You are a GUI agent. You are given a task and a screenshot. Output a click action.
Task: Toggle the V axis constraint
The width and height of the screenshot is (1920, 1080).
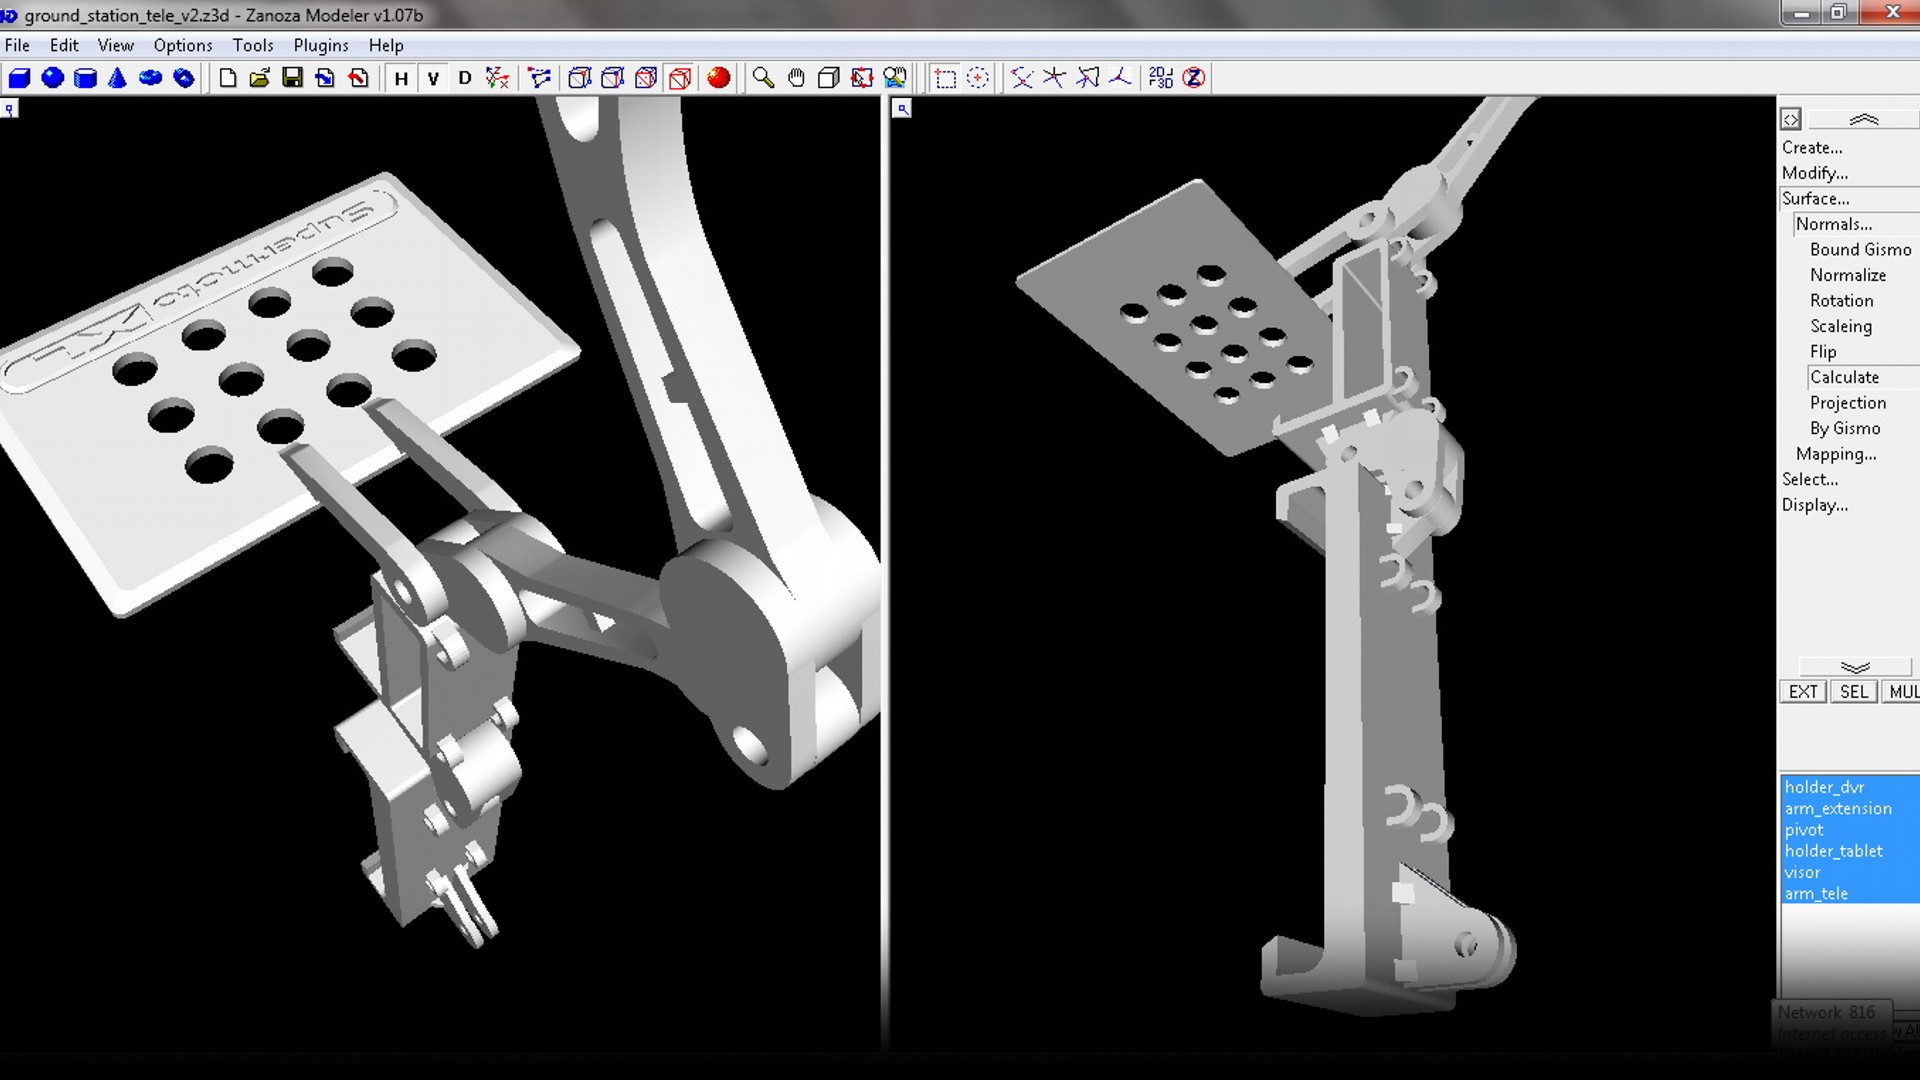tap(433, 78)
